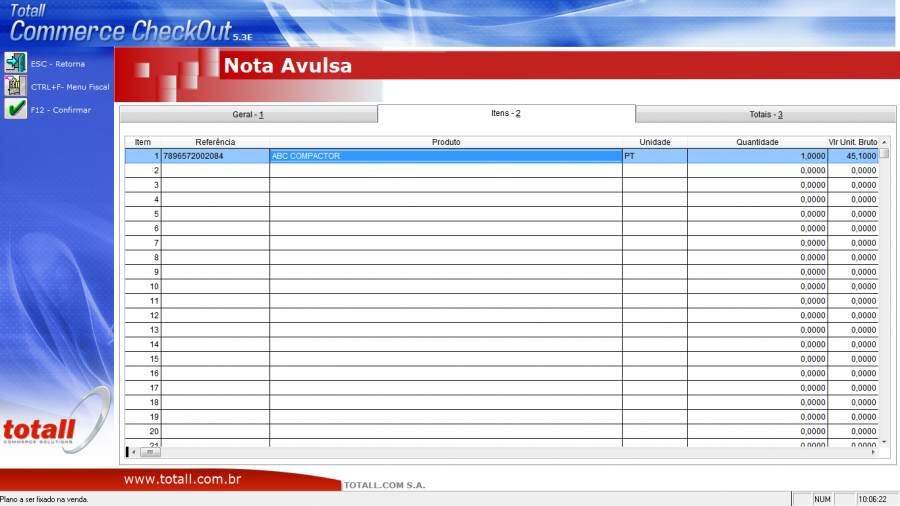
Task: Select item number 10 row header
Action: (x=143, y=286)
